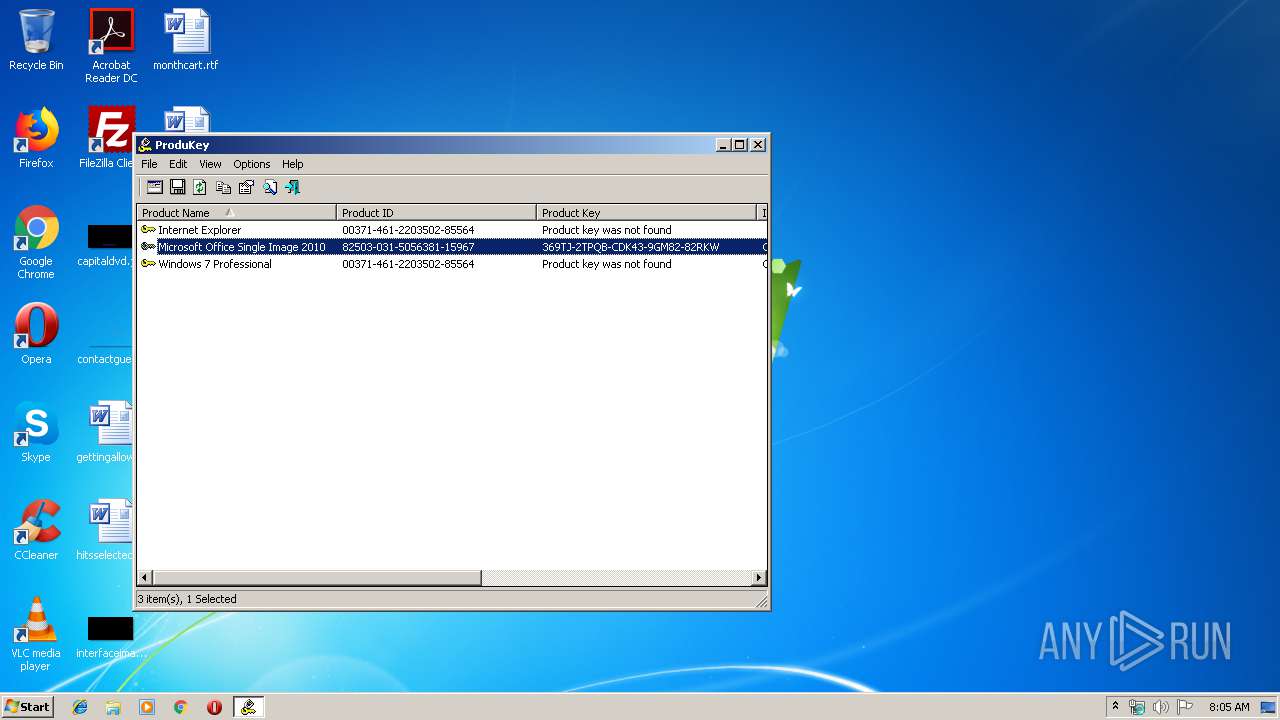Click Show Desktop button
This screenshot has width=1280, height=720.
point(1270,707)
